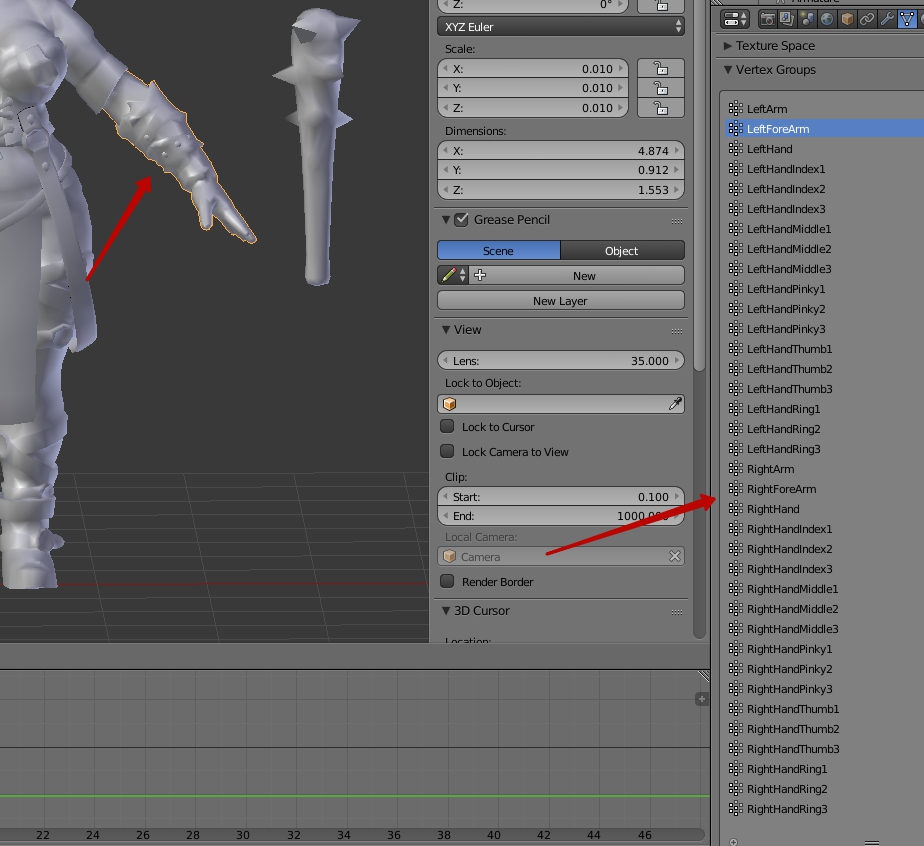The height and width of the screenshot is (846, 924).
Task: Enable Lock Camera to View checkbox
Action: [x=447, y=451]
